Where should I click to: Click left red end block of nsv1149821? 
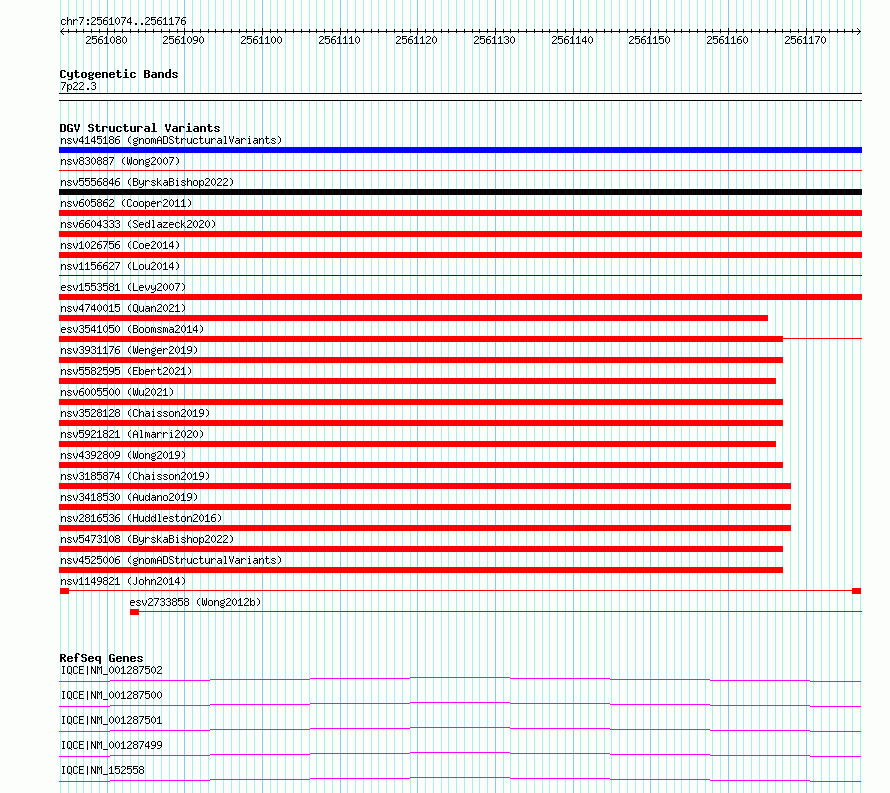pyautogui.click(x=64, y=591)
